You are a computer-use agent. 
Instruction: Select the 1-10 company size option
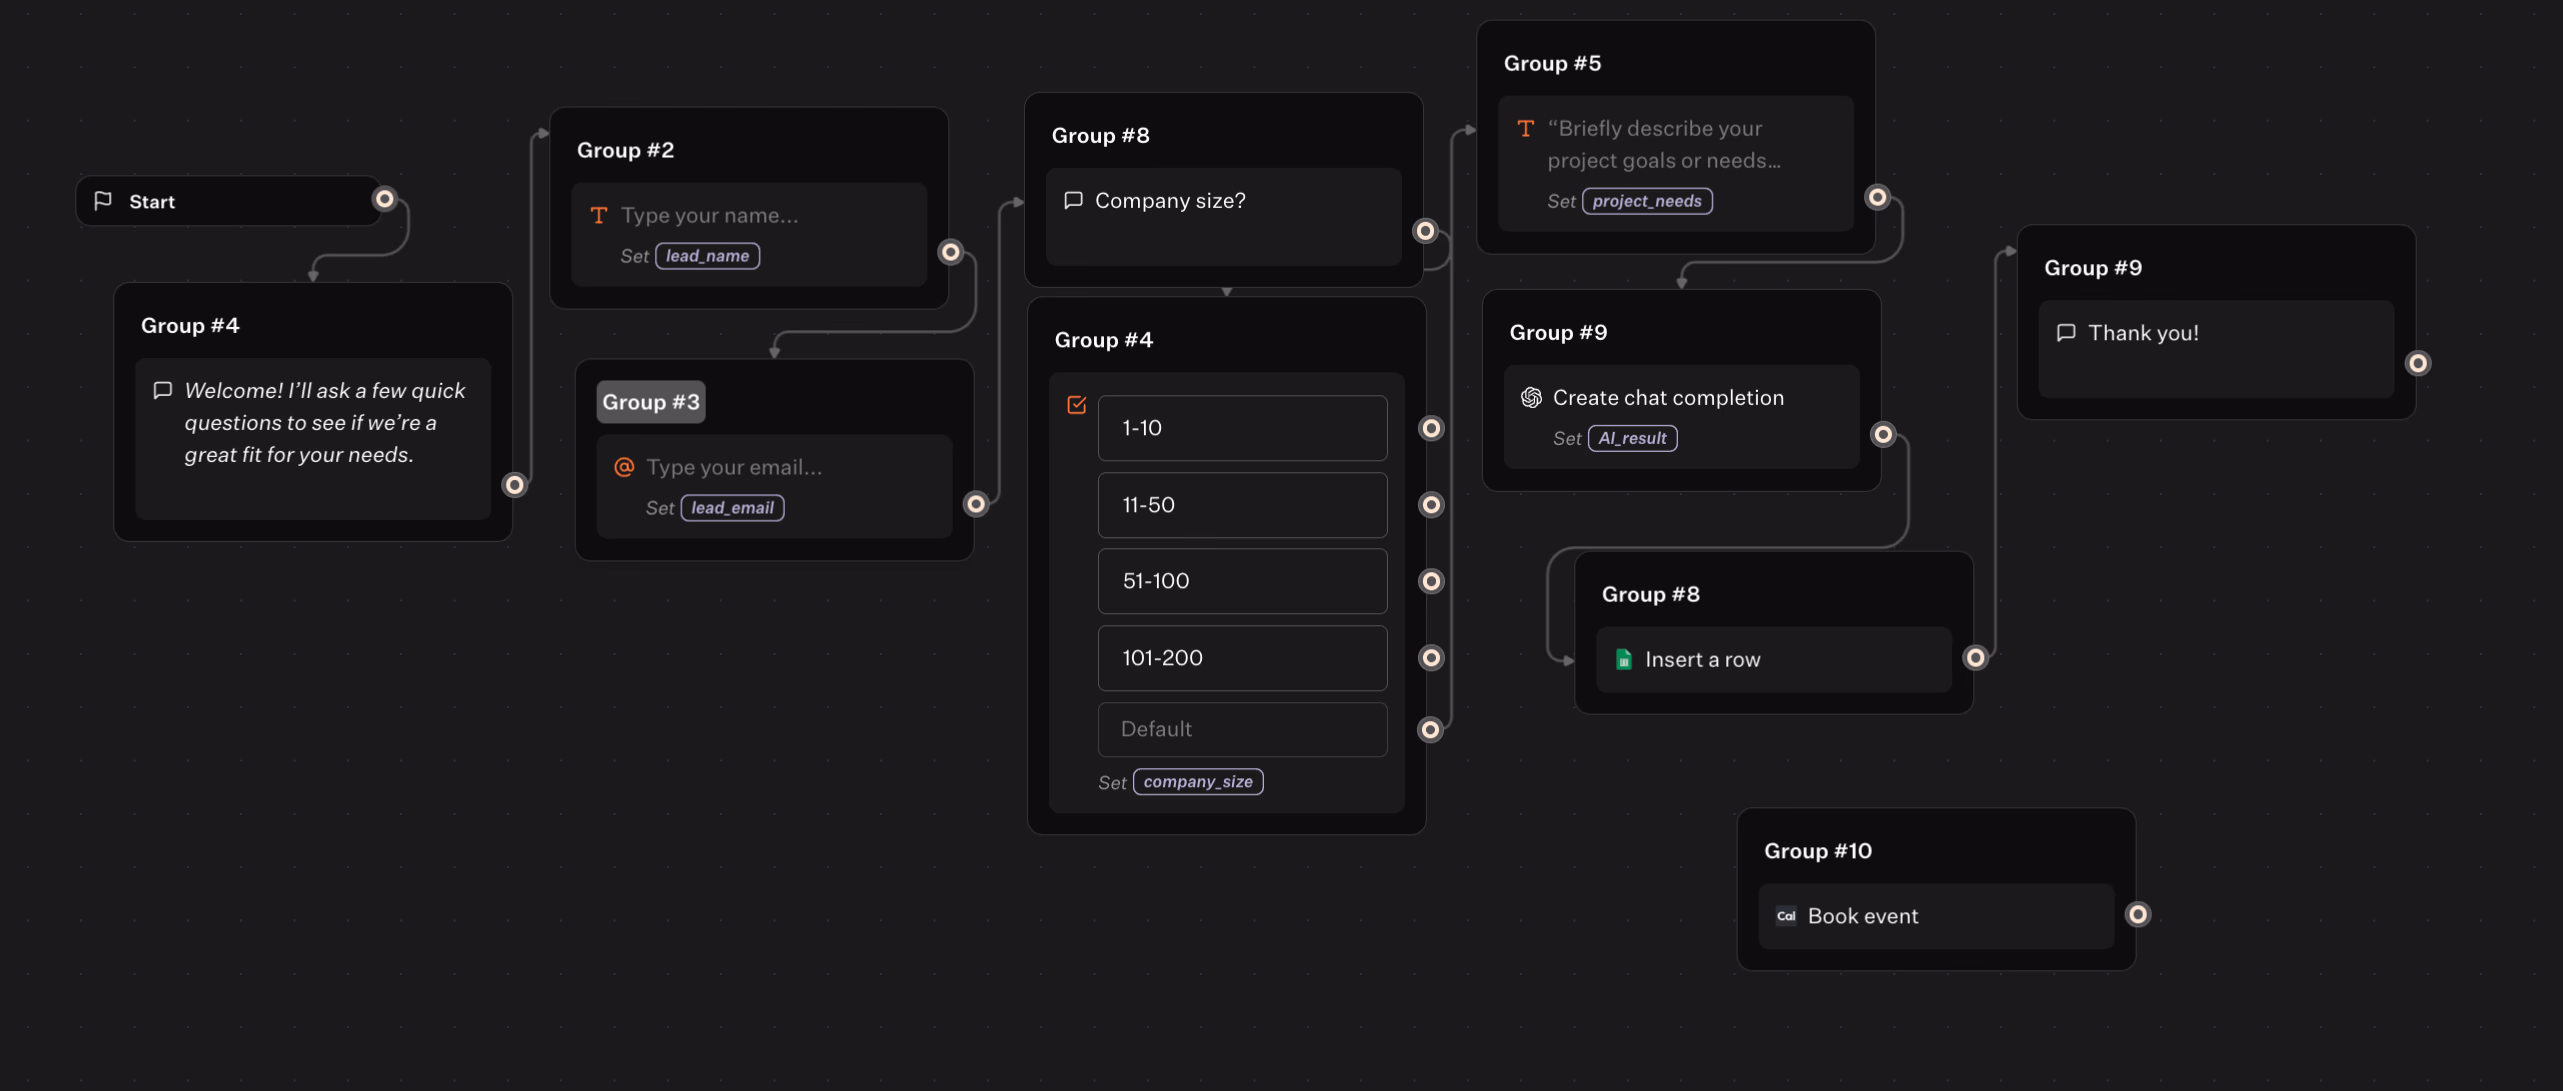[1242, 428]
